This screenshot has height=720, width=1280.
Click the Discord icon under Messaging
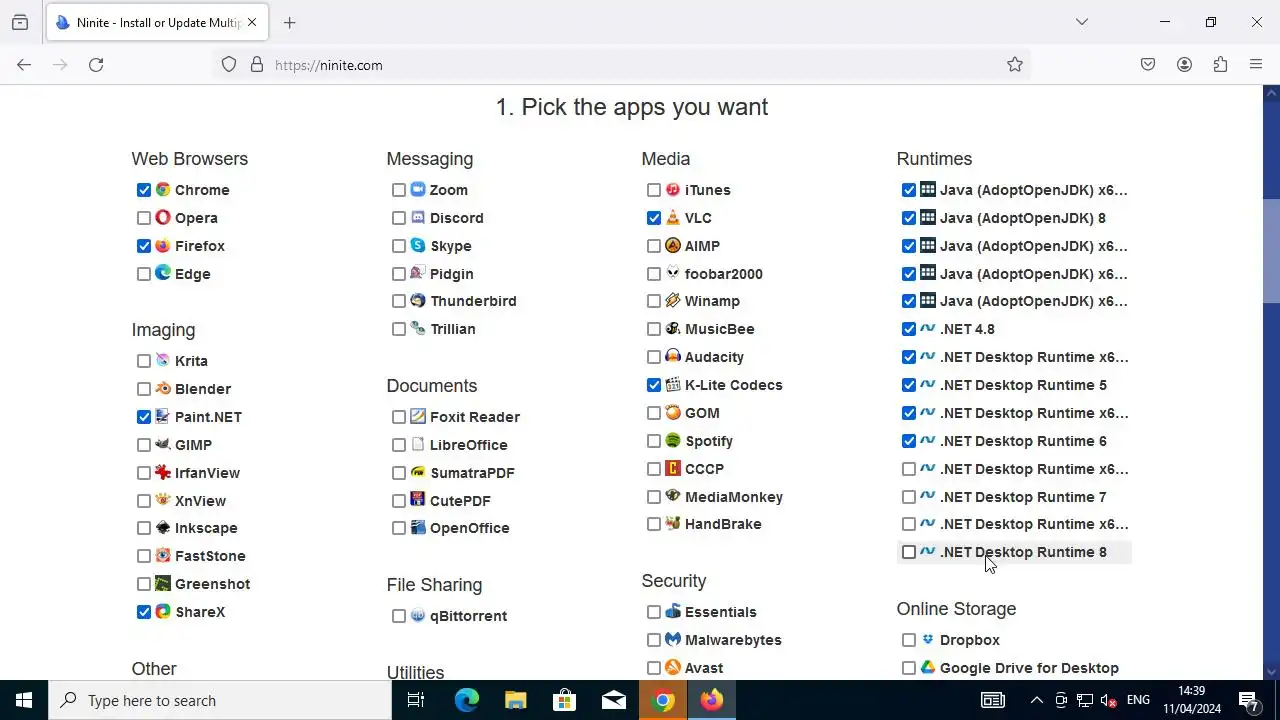coord(418,217)
